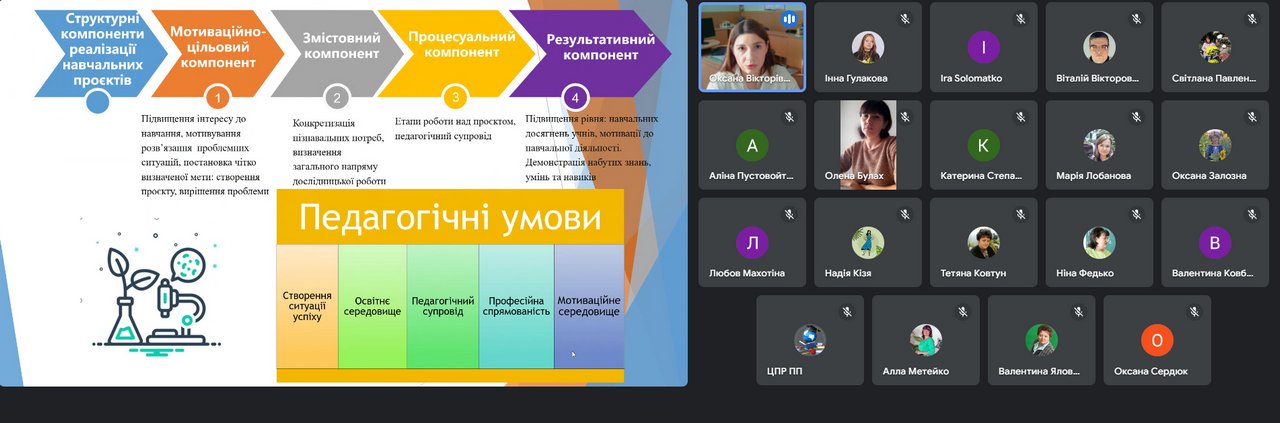Screen dimensions: 1280x423
Task: Click muted mic icon on Валентина Ковб tile
Action: tap(1252, 215)
